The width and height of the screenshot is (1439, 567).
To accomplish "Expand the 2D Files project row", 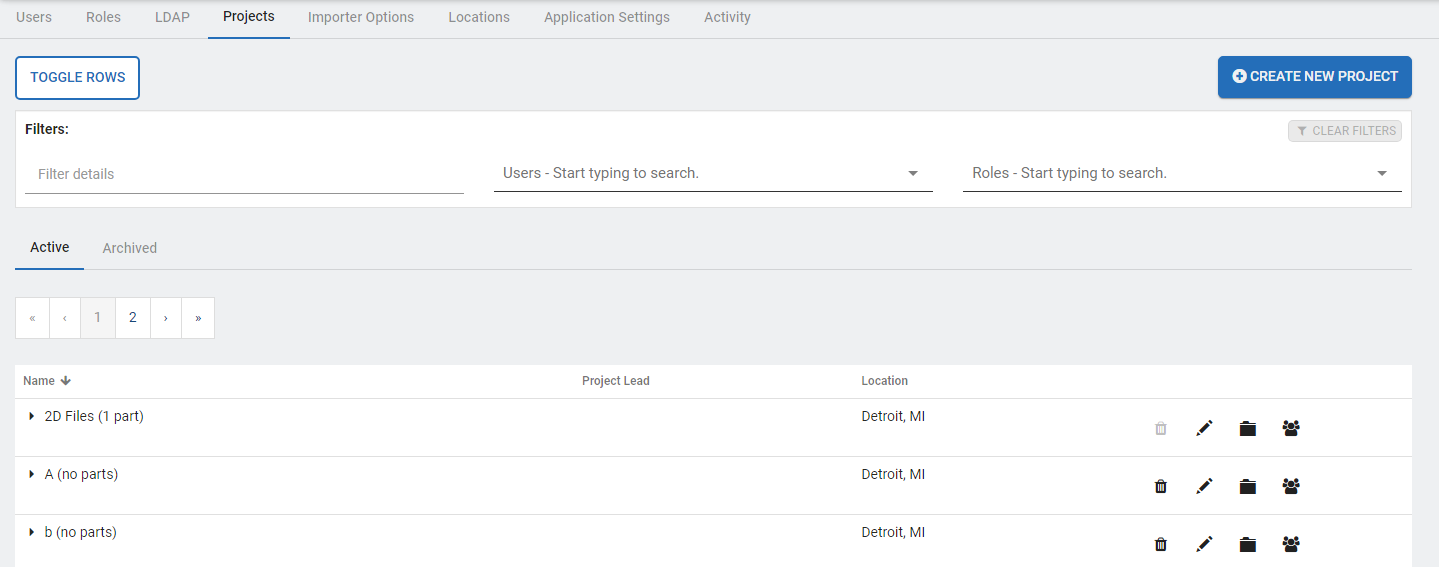I will tap(32, 417).
